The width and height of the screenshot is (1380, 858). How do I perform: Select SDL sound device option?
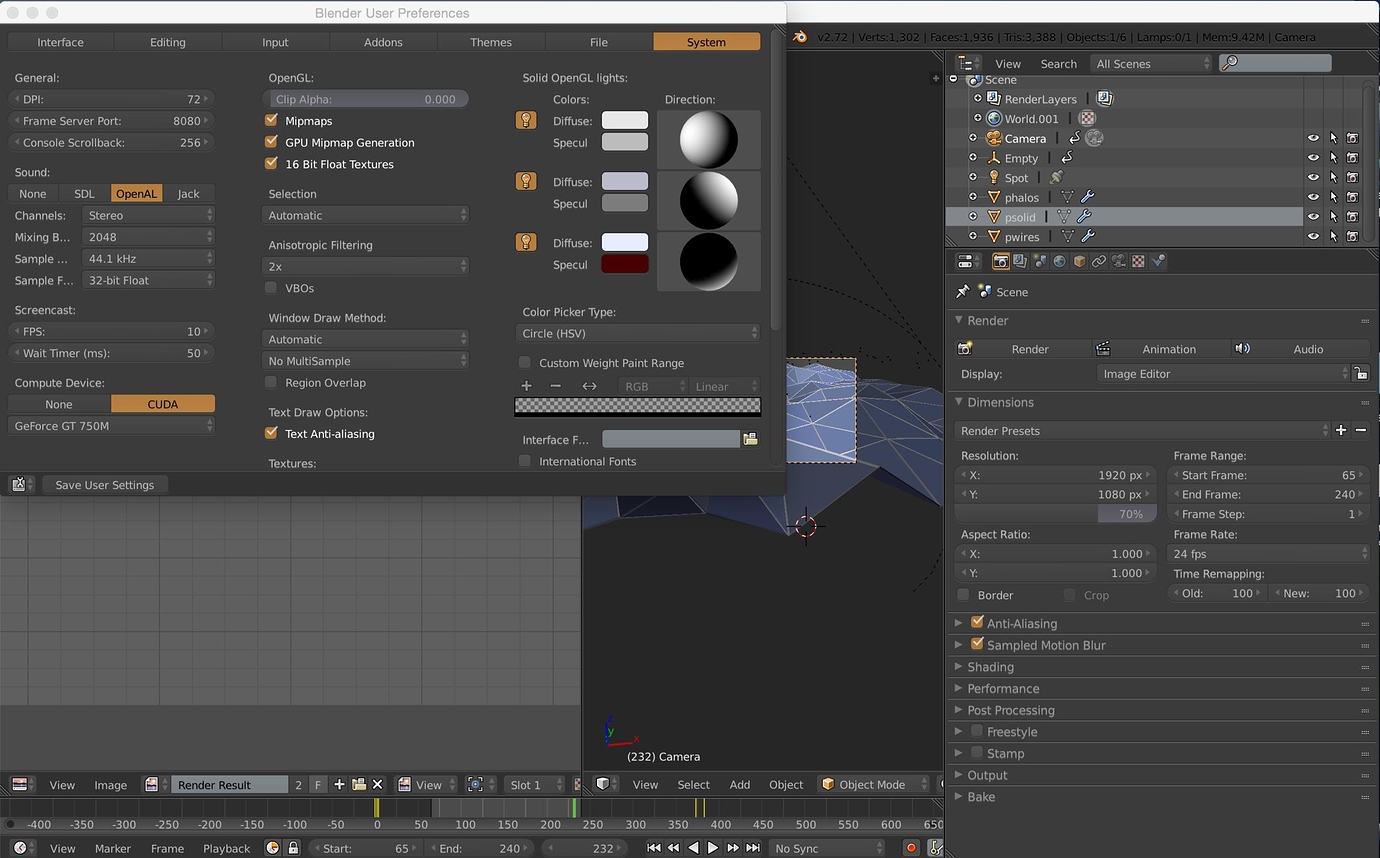[84, 194]
